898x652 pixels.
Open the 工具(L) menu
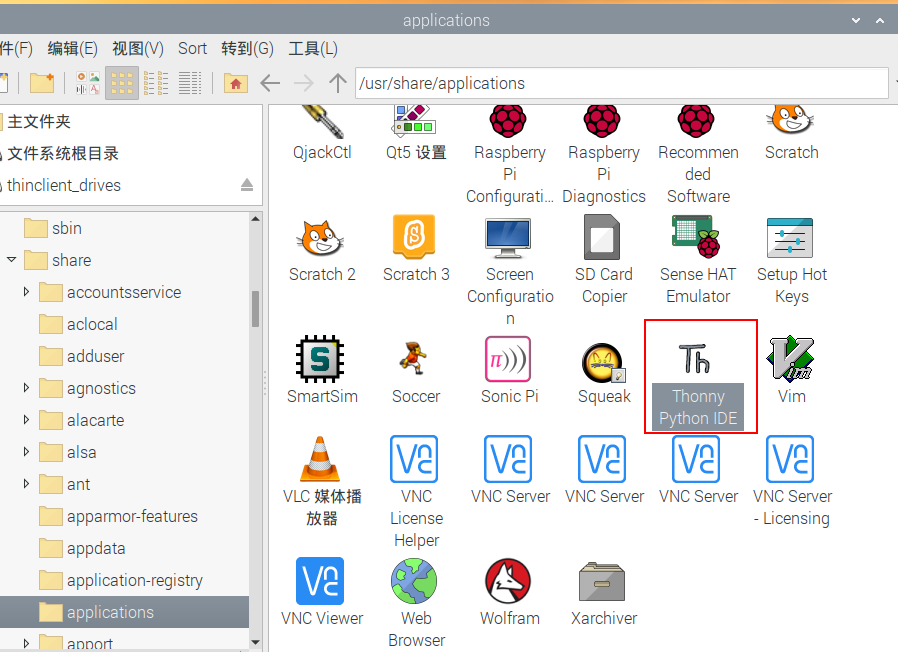click(313, 49)
